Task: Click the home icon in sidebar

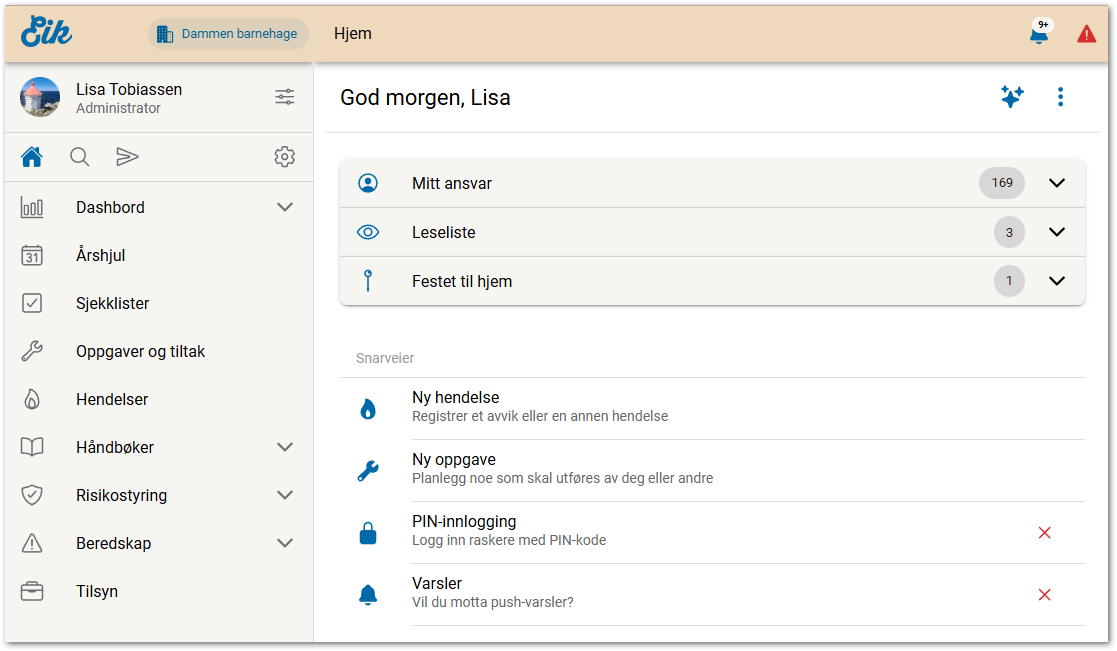Action: pos(32,157)
